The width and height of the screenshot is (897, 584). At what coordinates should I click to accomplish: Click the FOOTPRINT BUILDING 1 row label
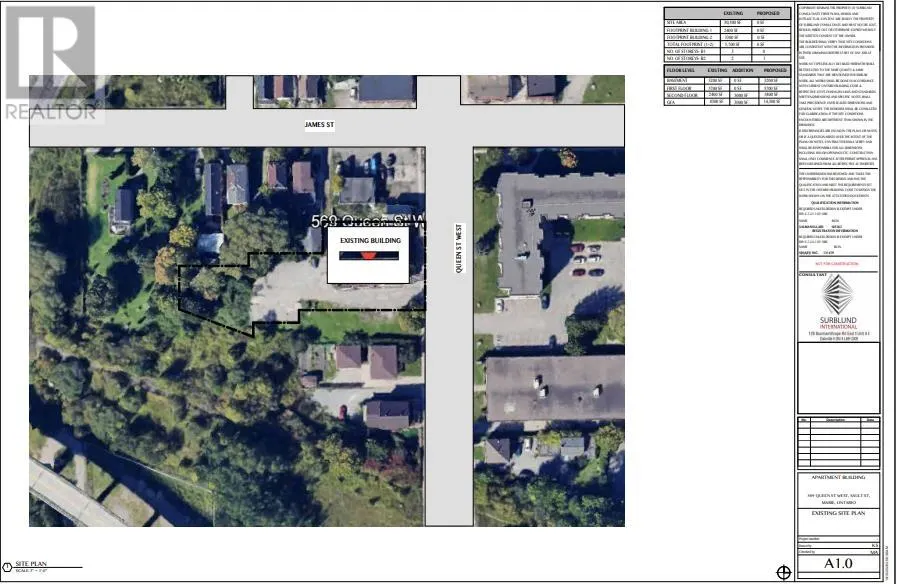pyautogui.click(x=689, y=30)
